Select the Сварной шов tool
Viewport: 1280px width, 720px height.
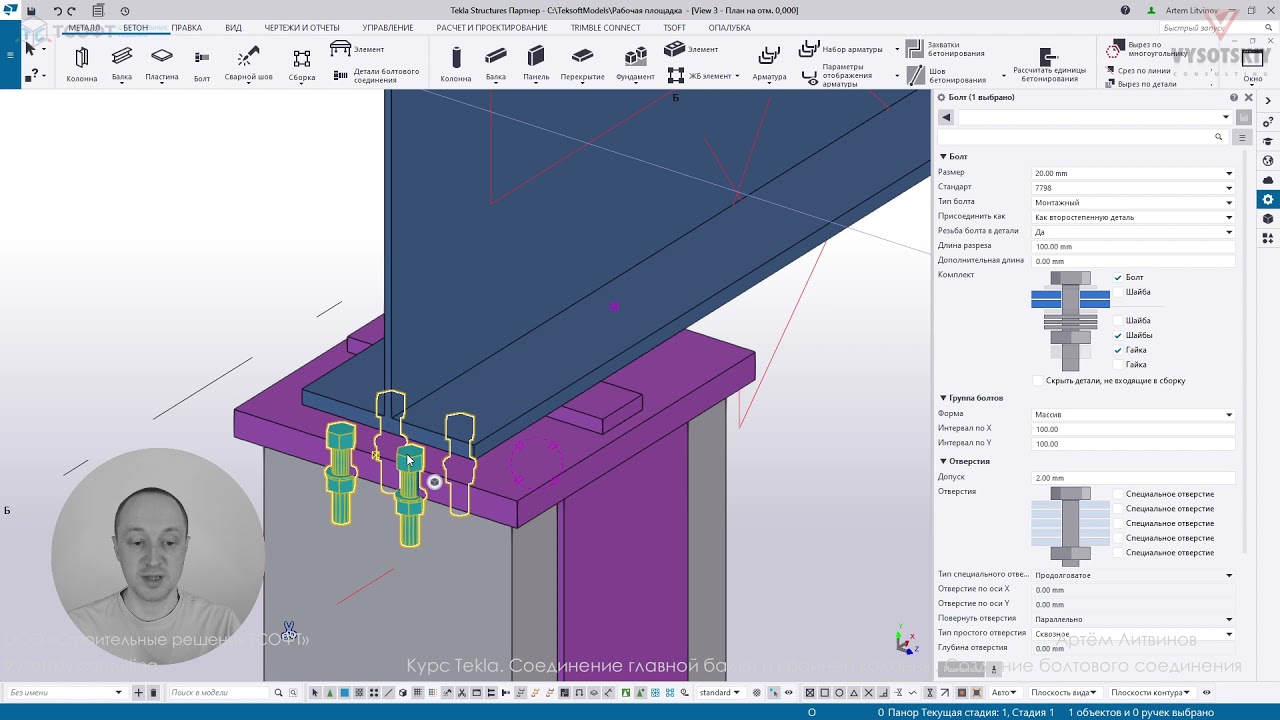pyautogui.click(x=249, y=63)
